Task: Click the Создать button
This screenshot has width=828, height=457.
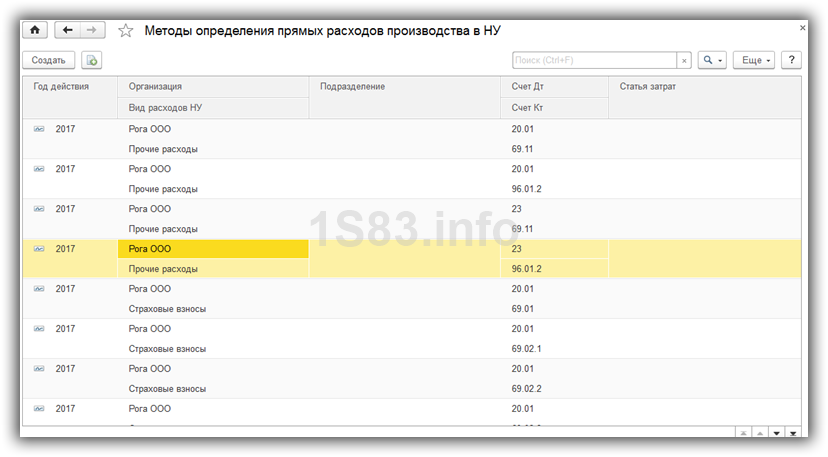Action: [x=49, y=60]
